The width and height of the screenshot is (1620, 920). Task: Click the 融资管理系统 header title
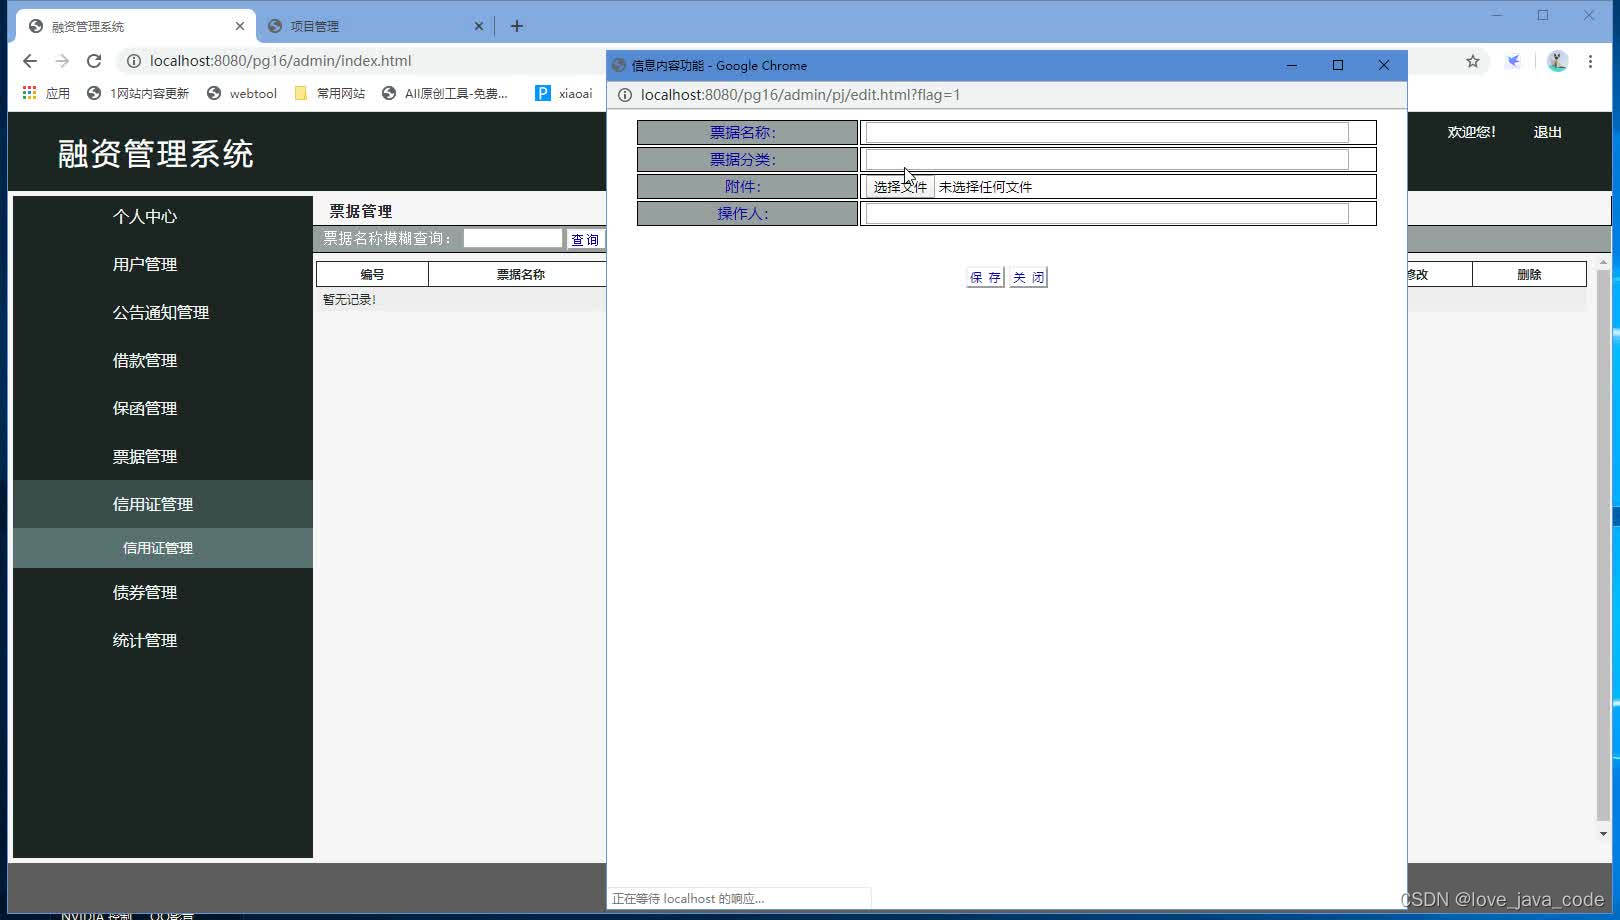[x=155, y=154]
